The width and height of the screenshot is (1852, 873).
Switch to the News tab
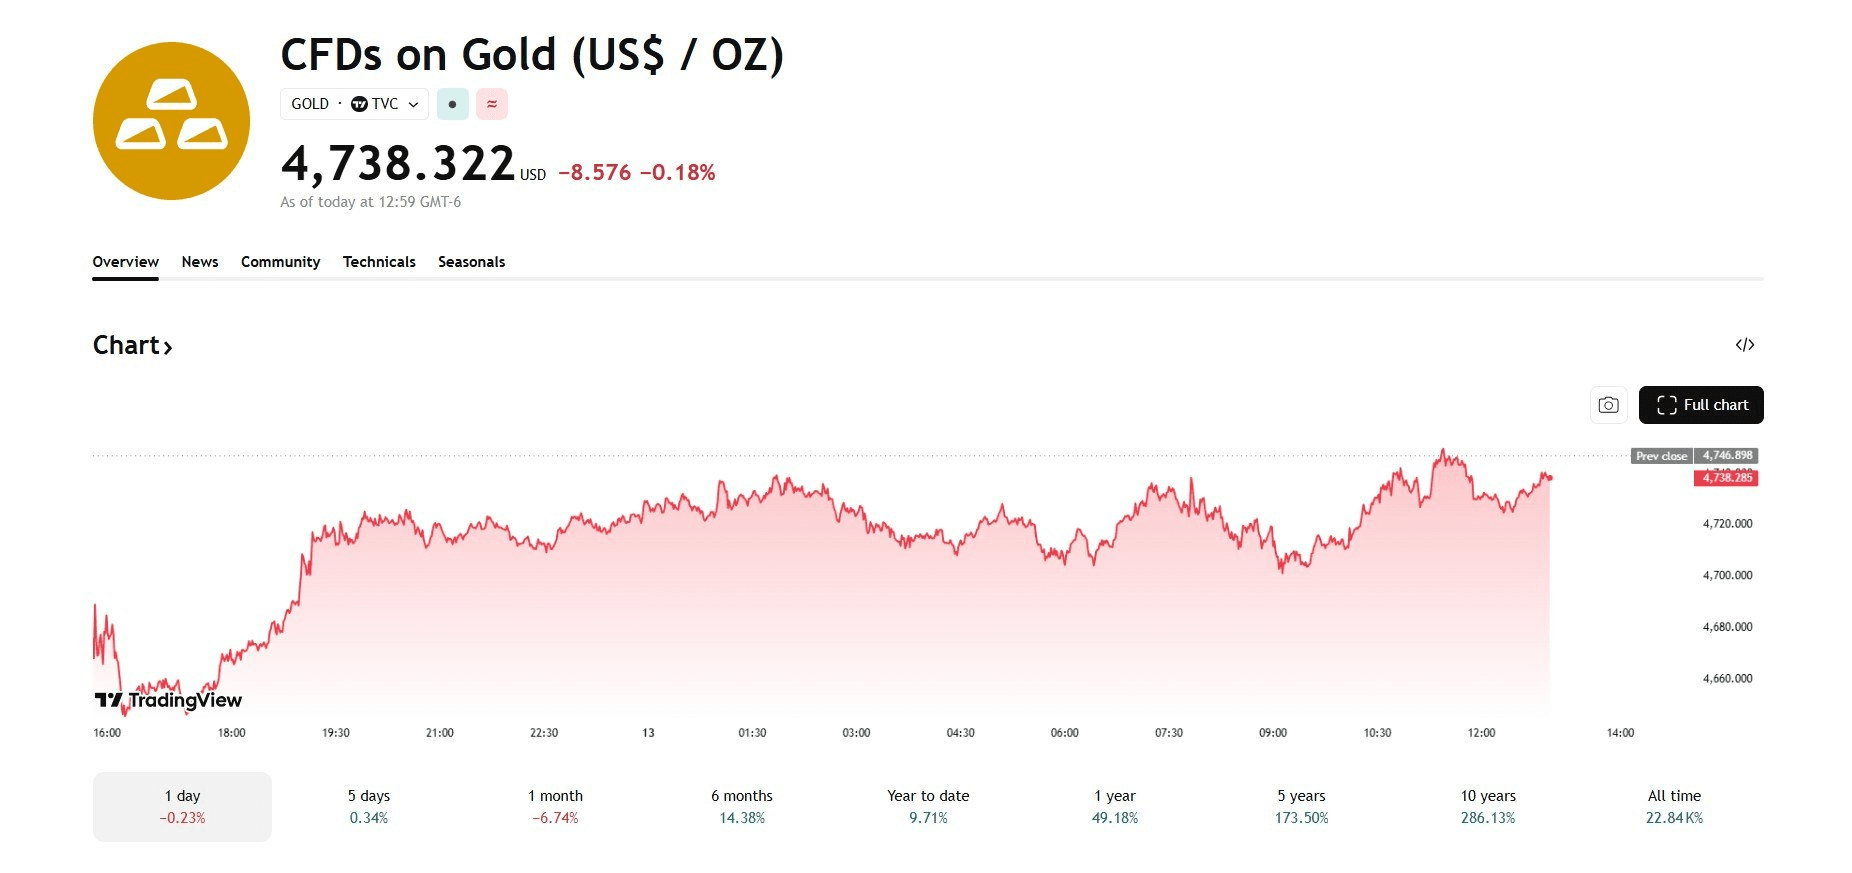pyautogui.click(x=200, y=262)
